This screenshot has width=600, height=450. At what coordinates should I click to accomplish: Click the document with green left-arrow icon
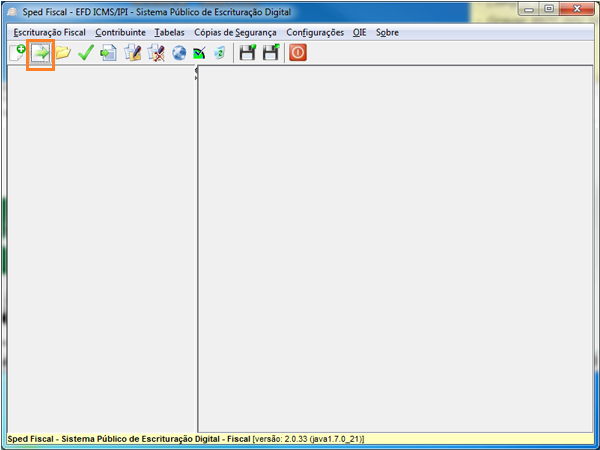pyautogui.click(x=109, y=53)
